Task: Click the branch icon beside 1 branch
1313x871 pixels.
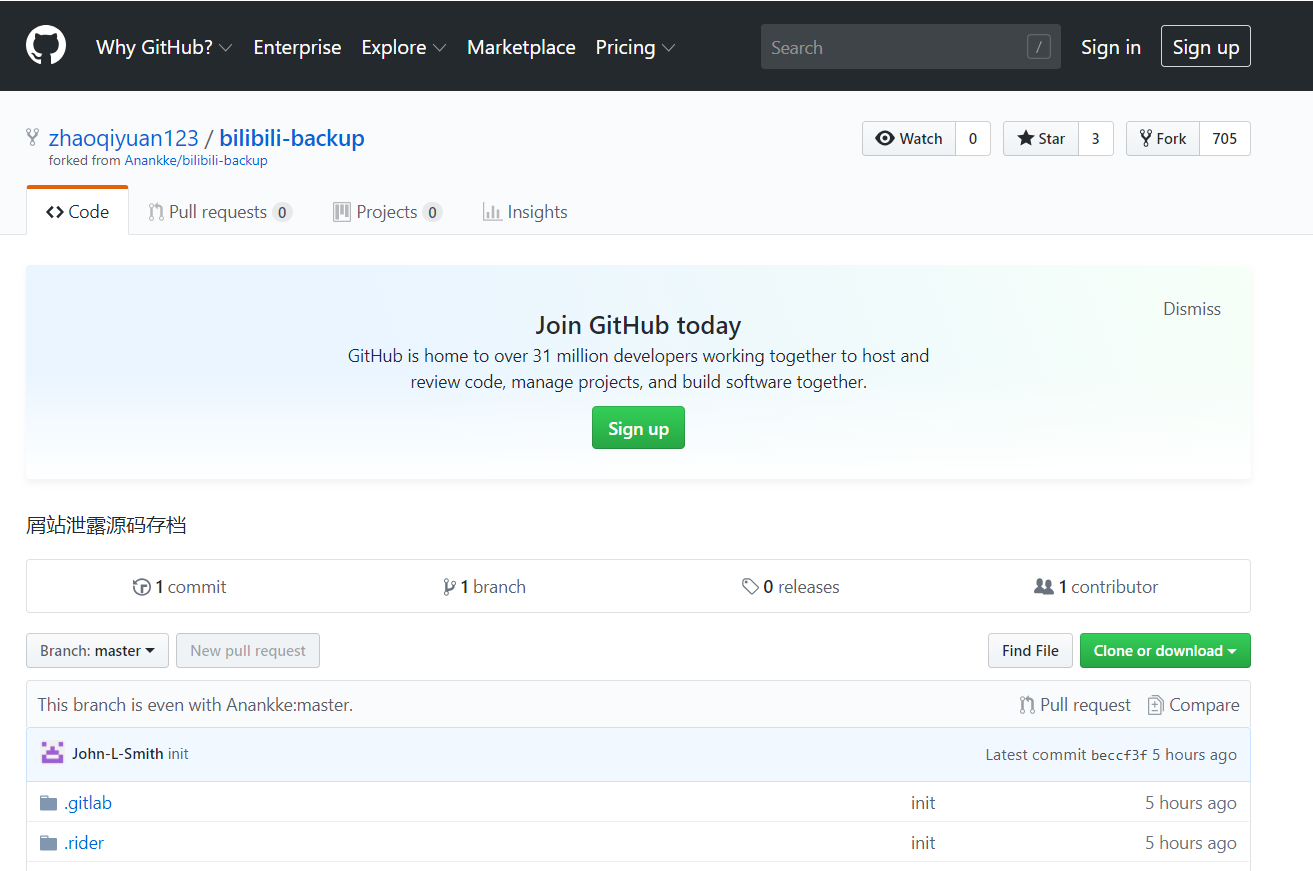Action: [x=449, y=587]
